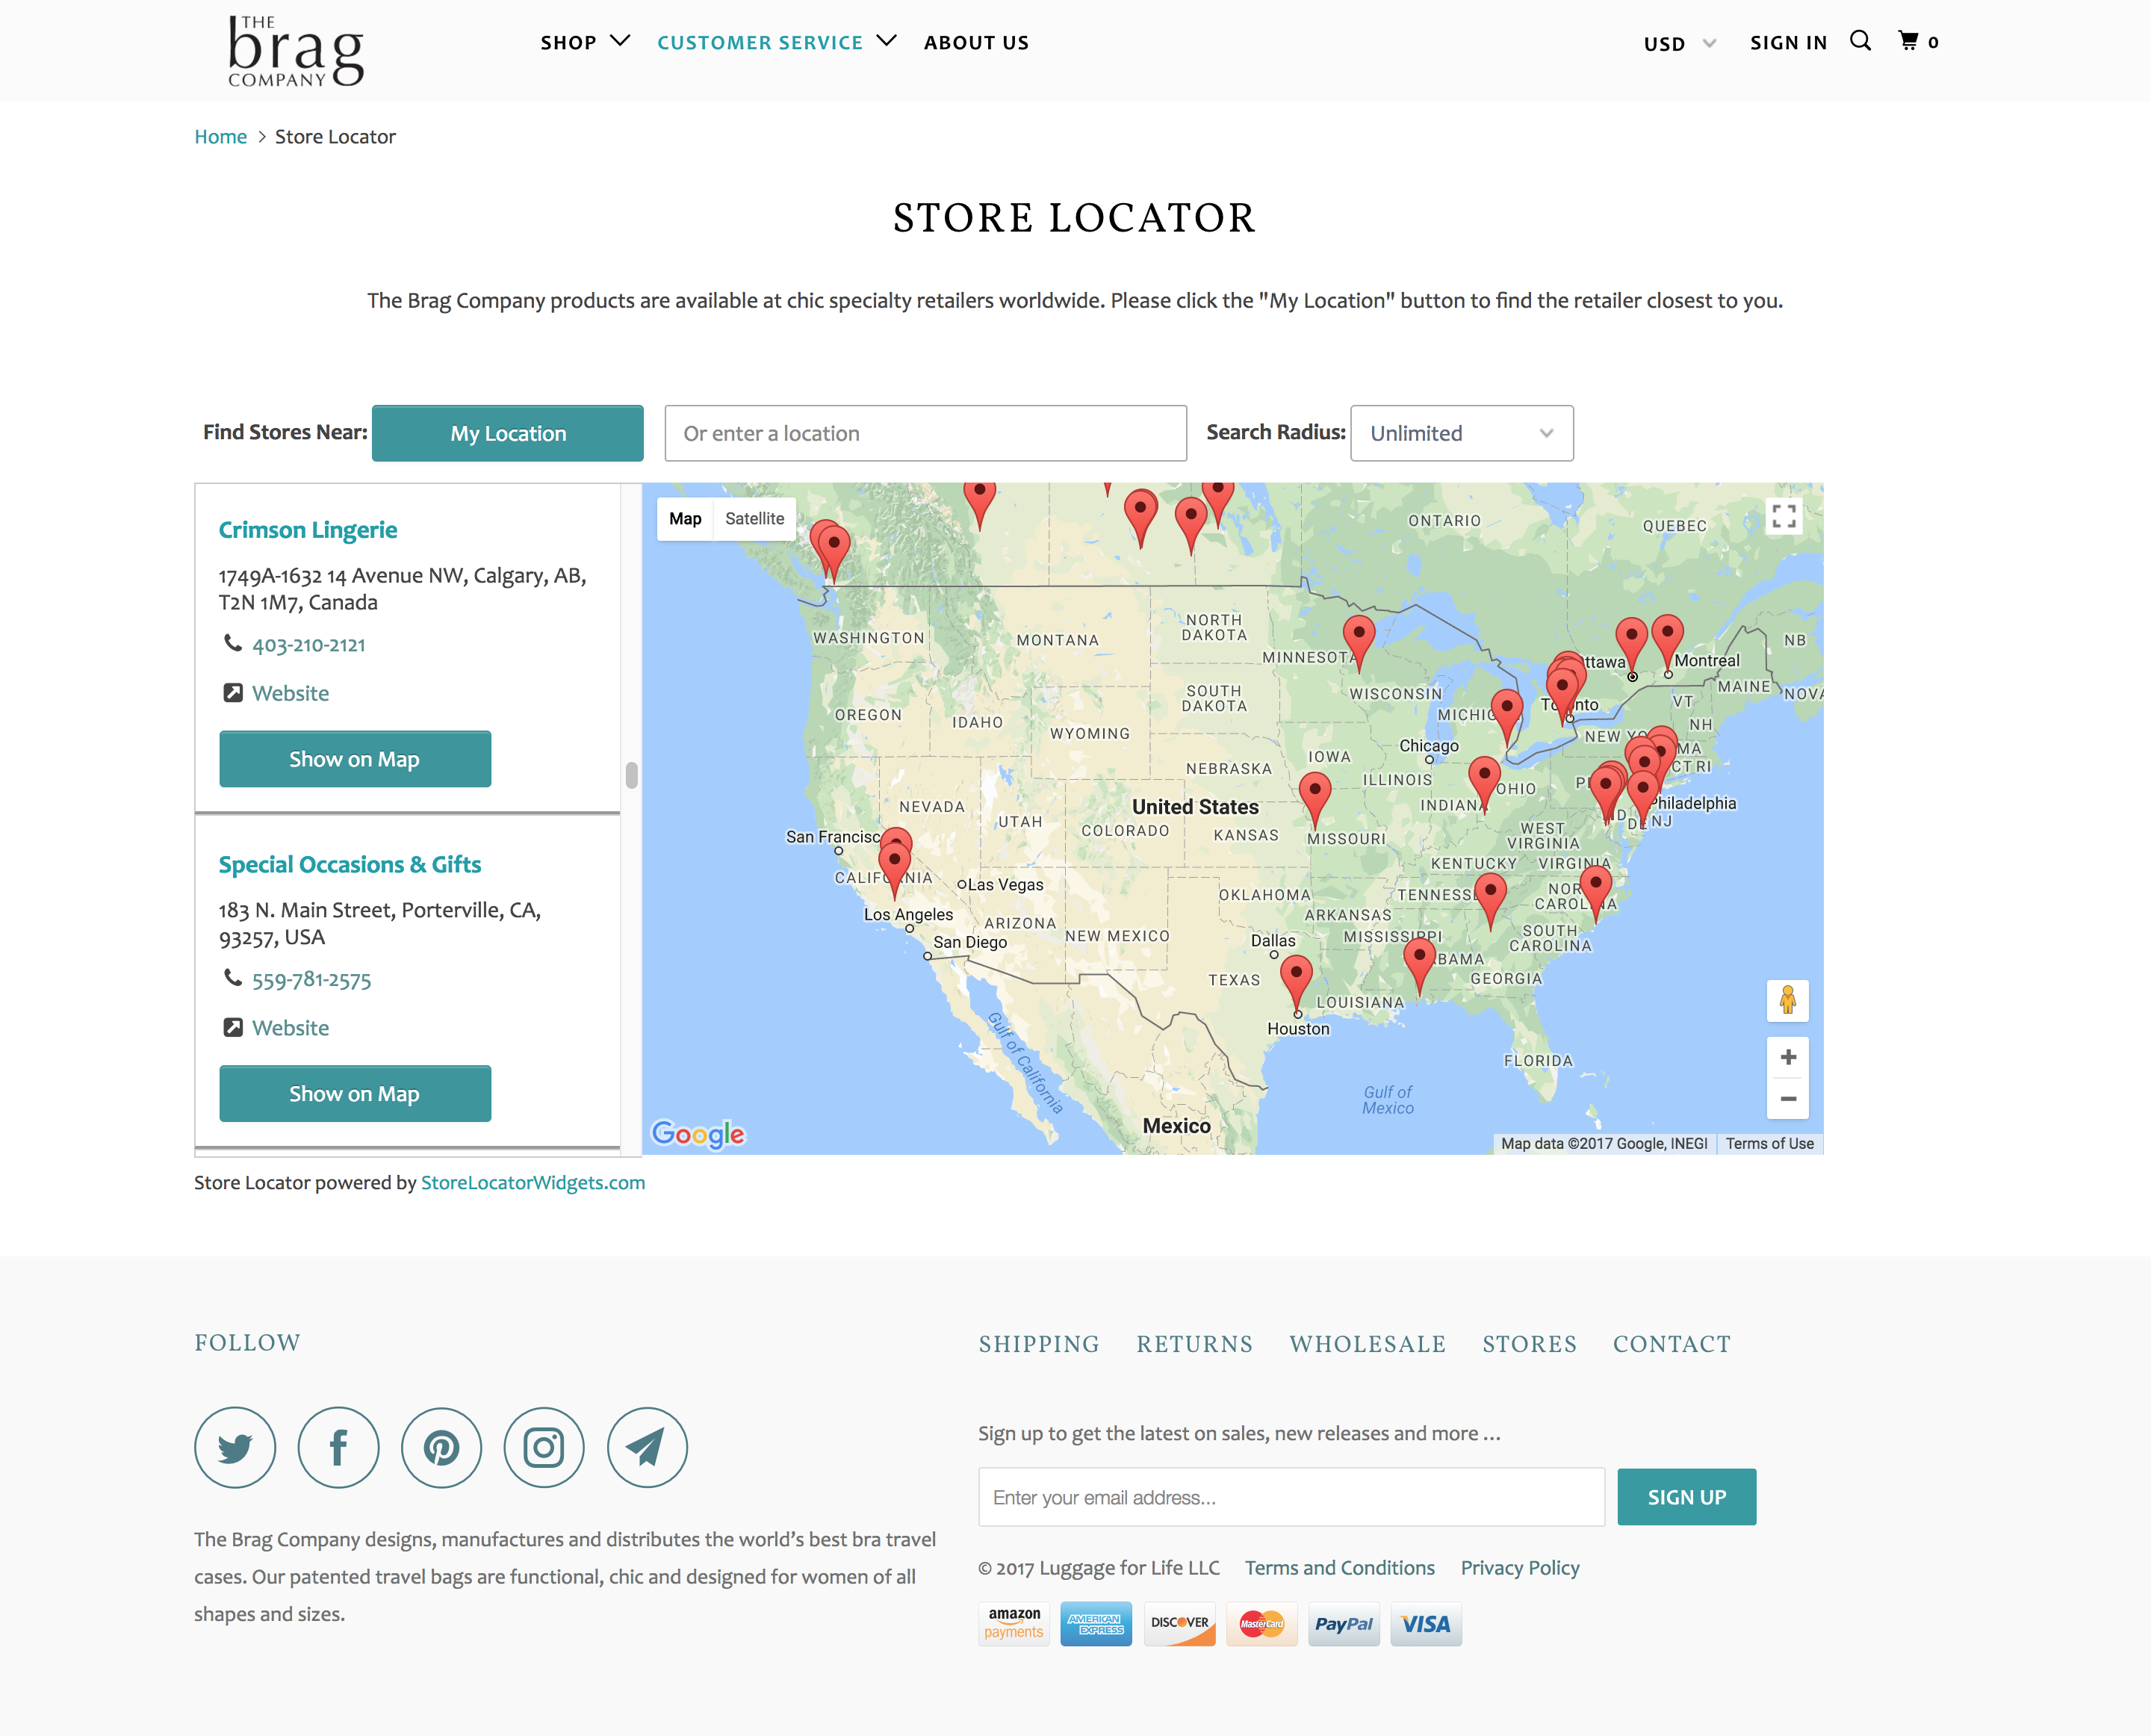Switch map to Satellite view
This screenshot has height=1736, width=2151.
tap(754, 518)
